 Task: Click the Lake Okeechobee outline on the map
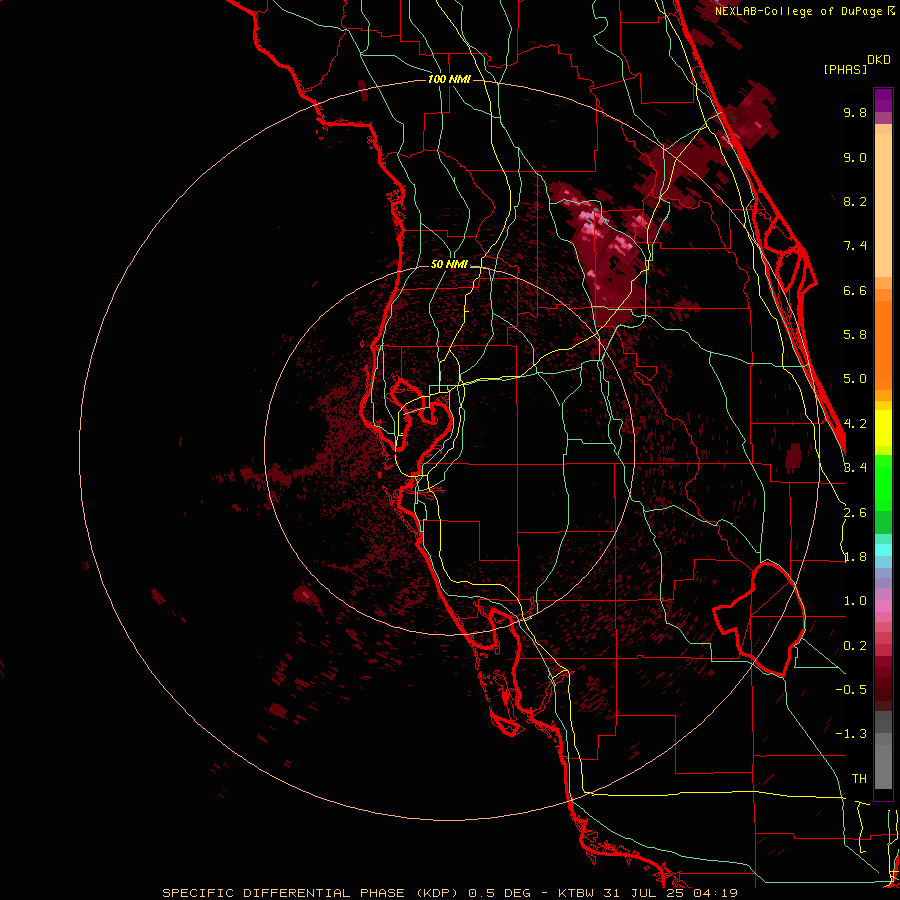(x=759, y=619)
